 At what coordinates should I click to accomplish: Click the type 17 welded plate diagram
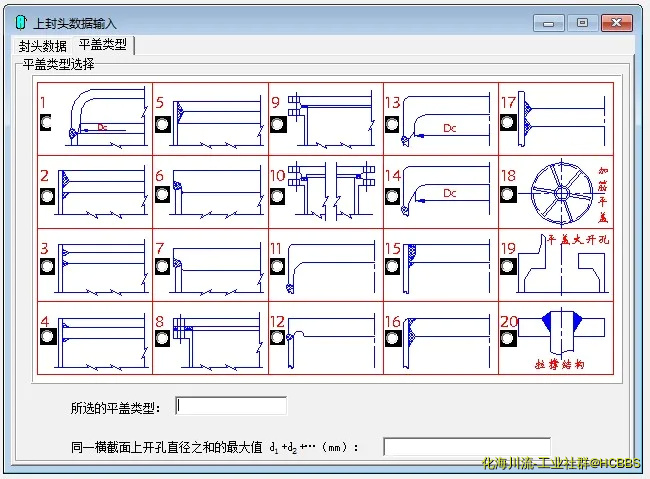coord(561,119)
